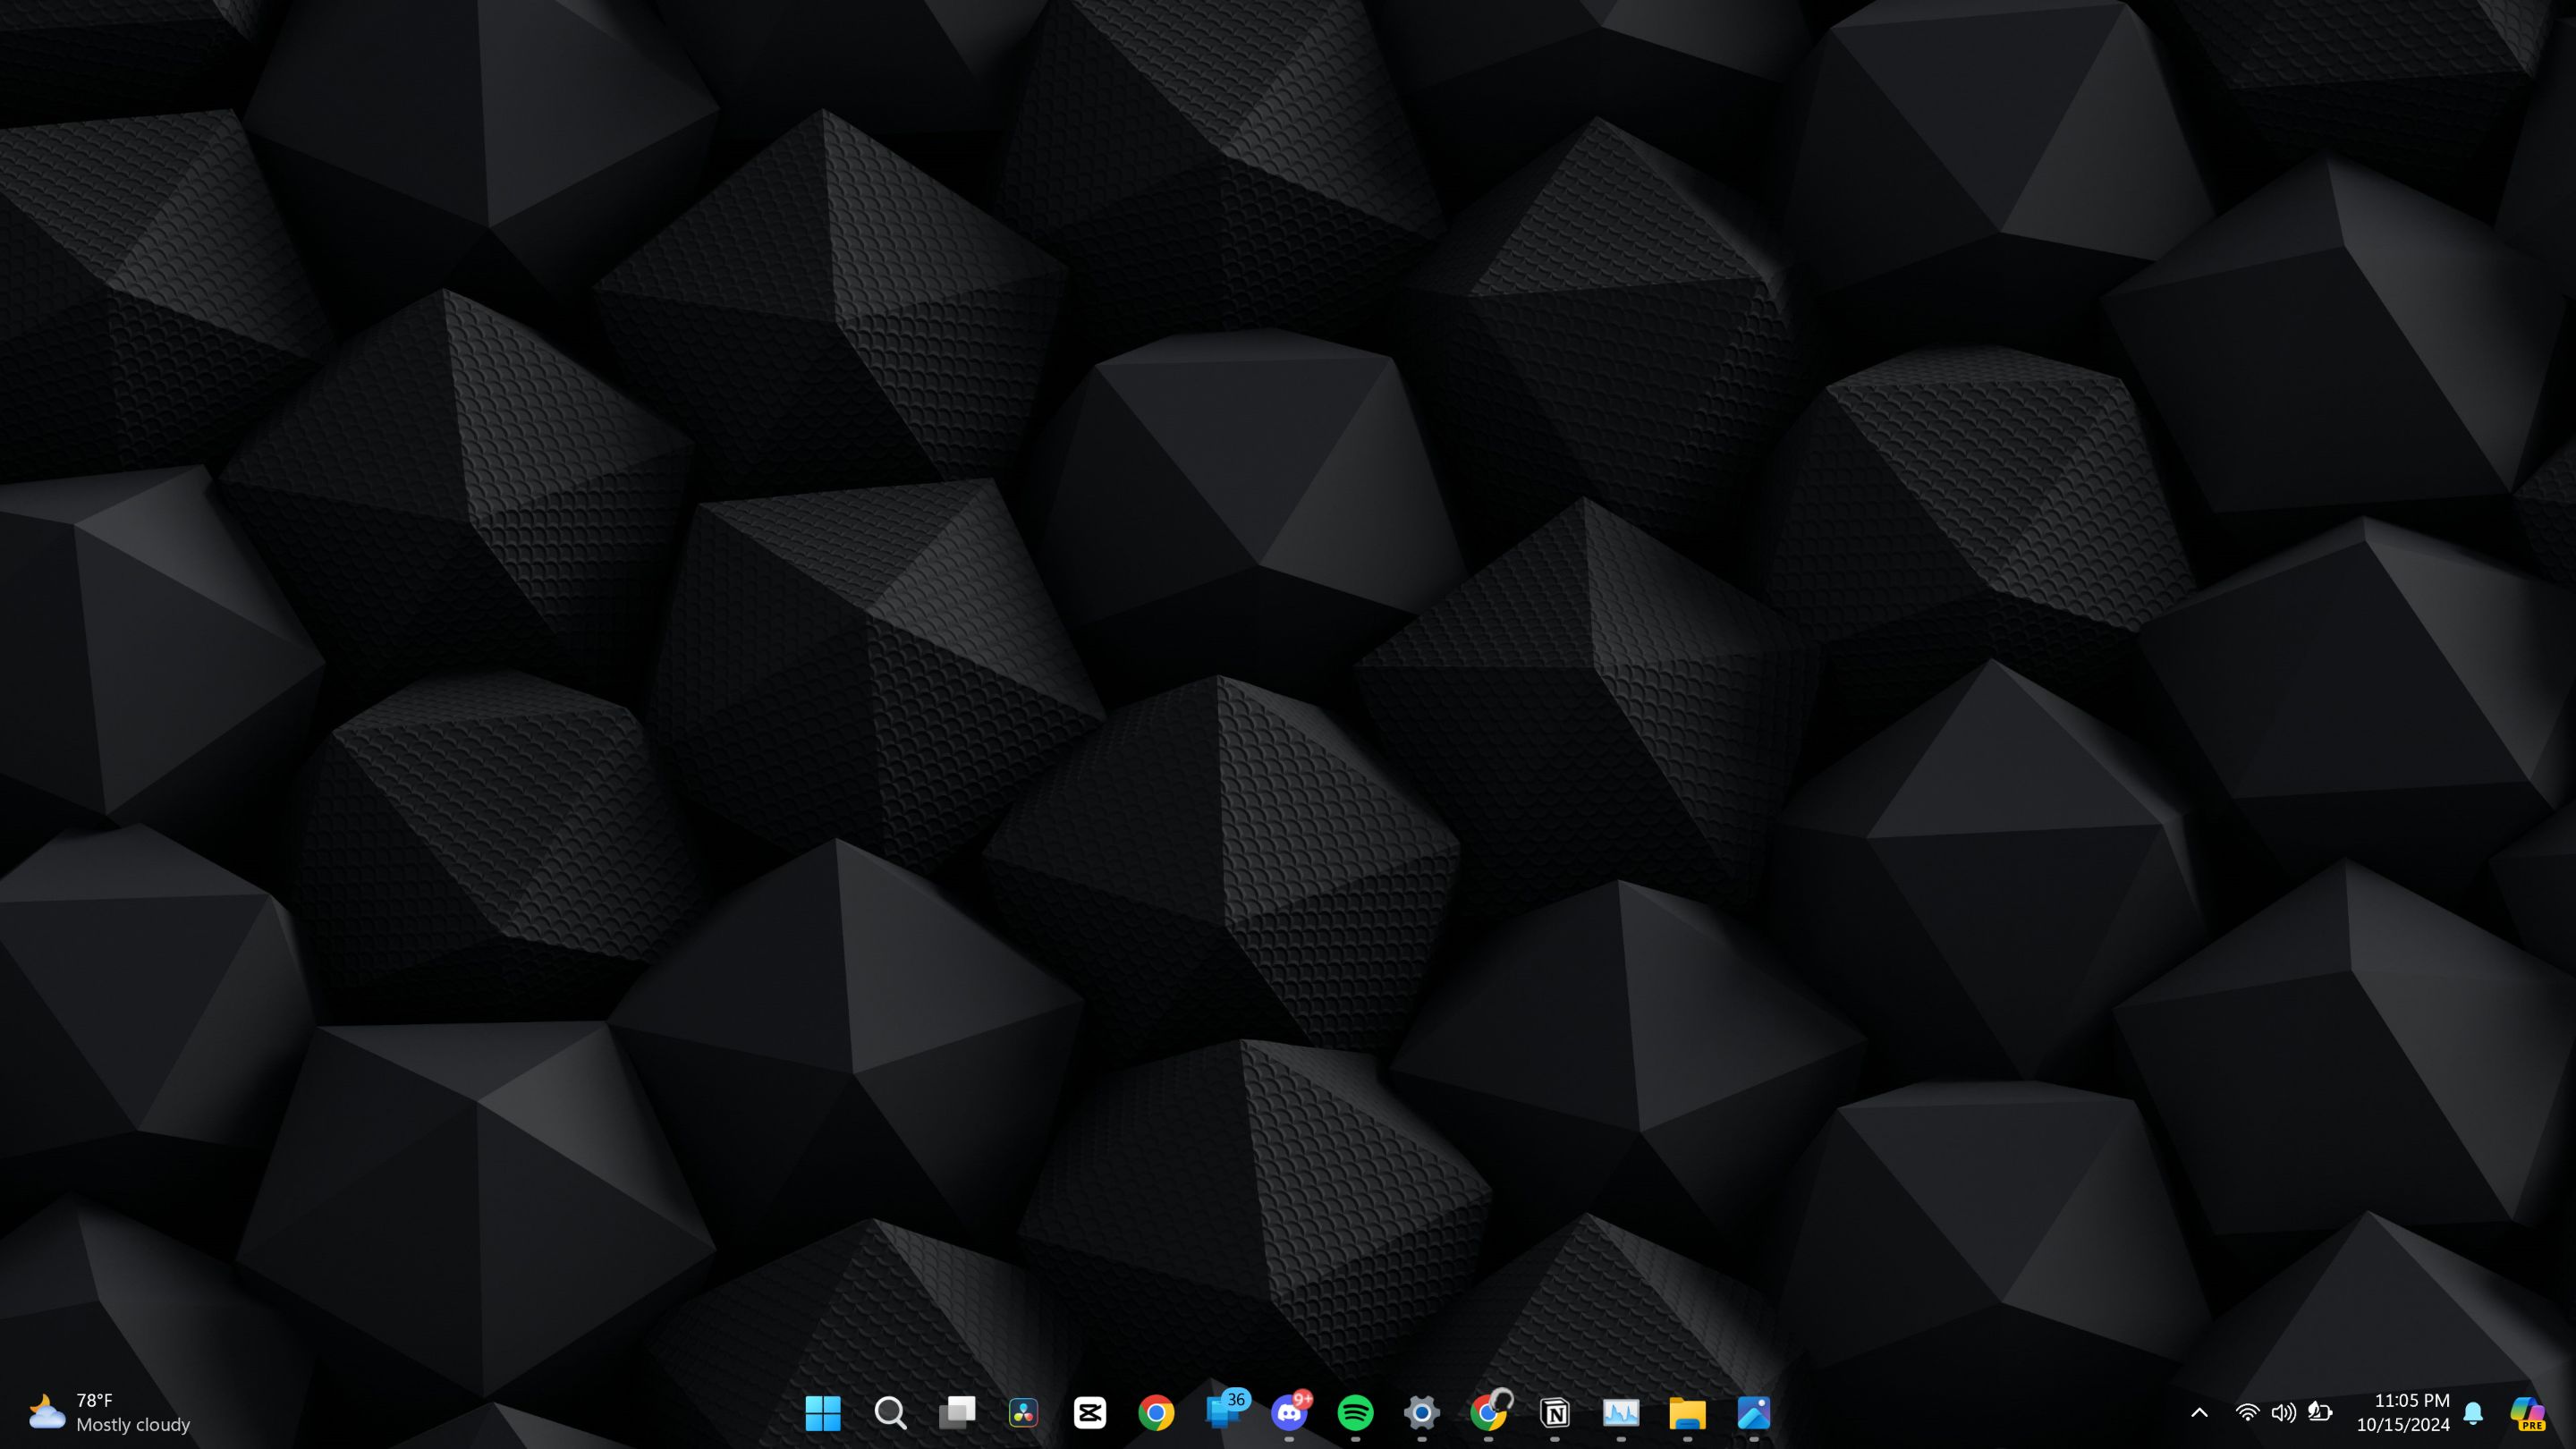Launch DaVinci Resolve from the taskbar
Viewport: 2576px width, 1449px height.
click(1023, 1413)
